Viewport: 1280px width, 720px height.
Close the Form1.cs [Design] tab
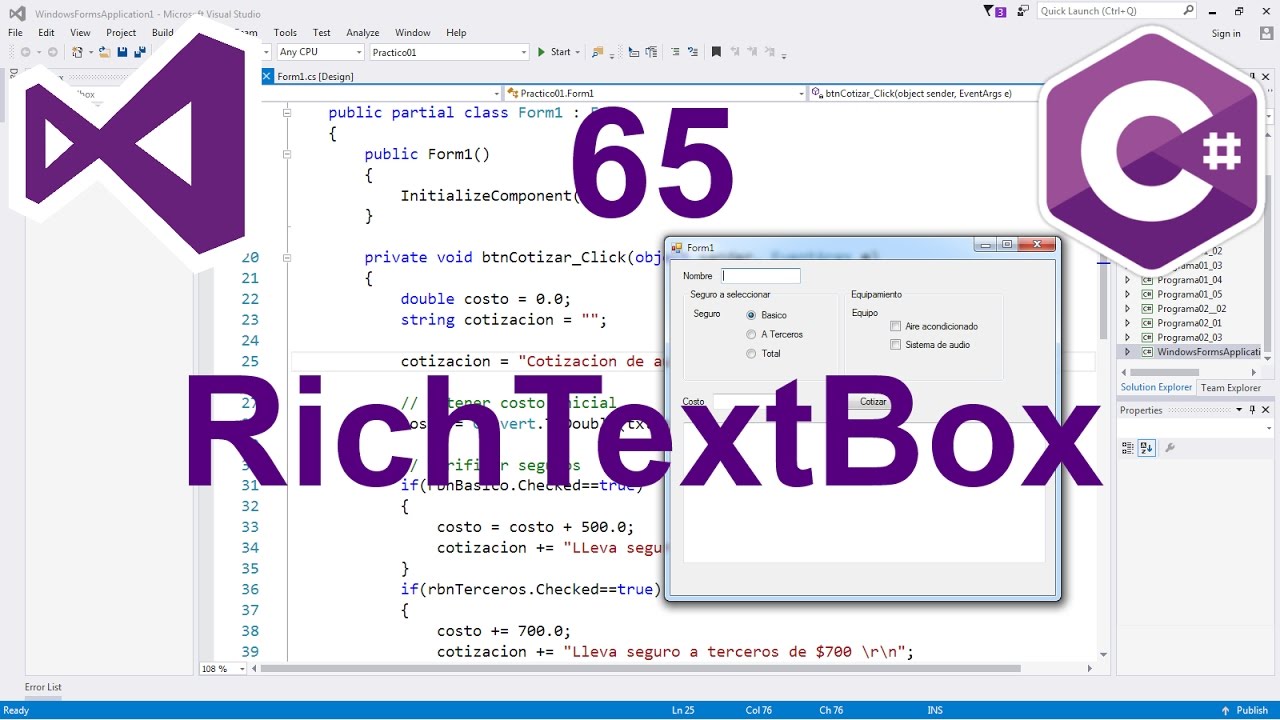[x=267, y=76]
